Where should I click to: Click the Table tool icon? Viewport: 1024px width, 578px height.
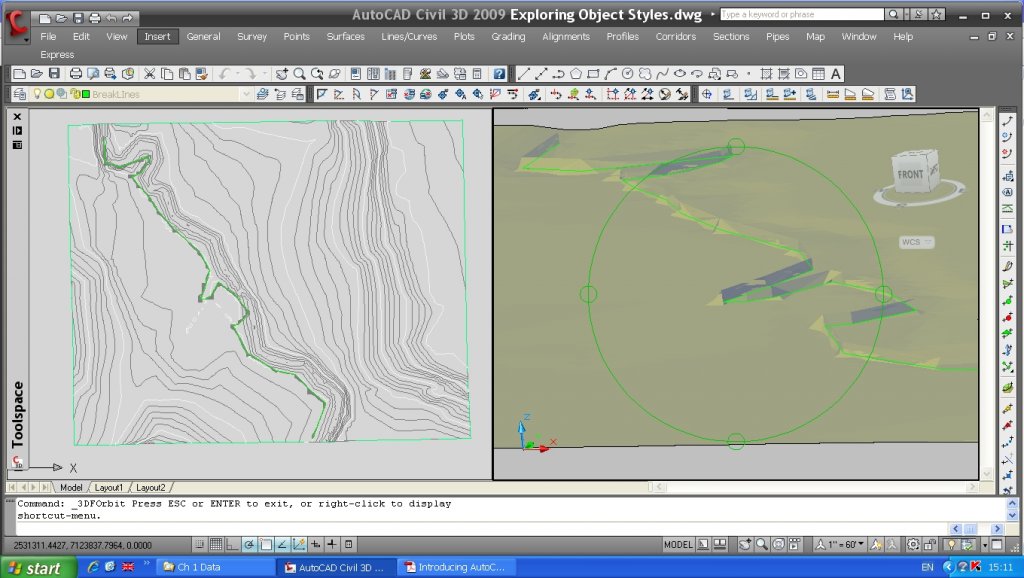click(x=818, y=74)
